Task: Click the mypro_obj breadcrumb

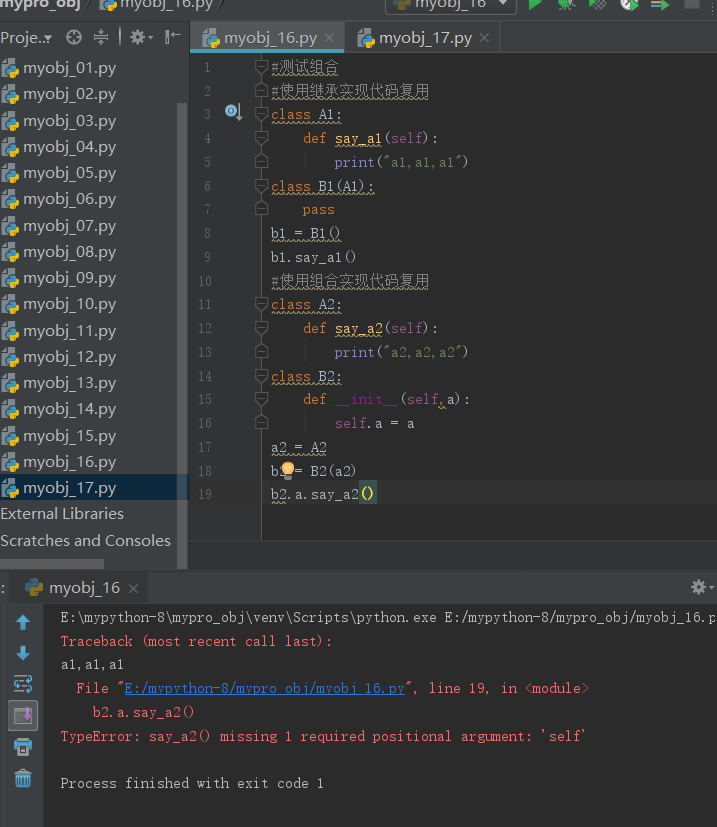Action: pyautogui.click(x=40, y=5)
